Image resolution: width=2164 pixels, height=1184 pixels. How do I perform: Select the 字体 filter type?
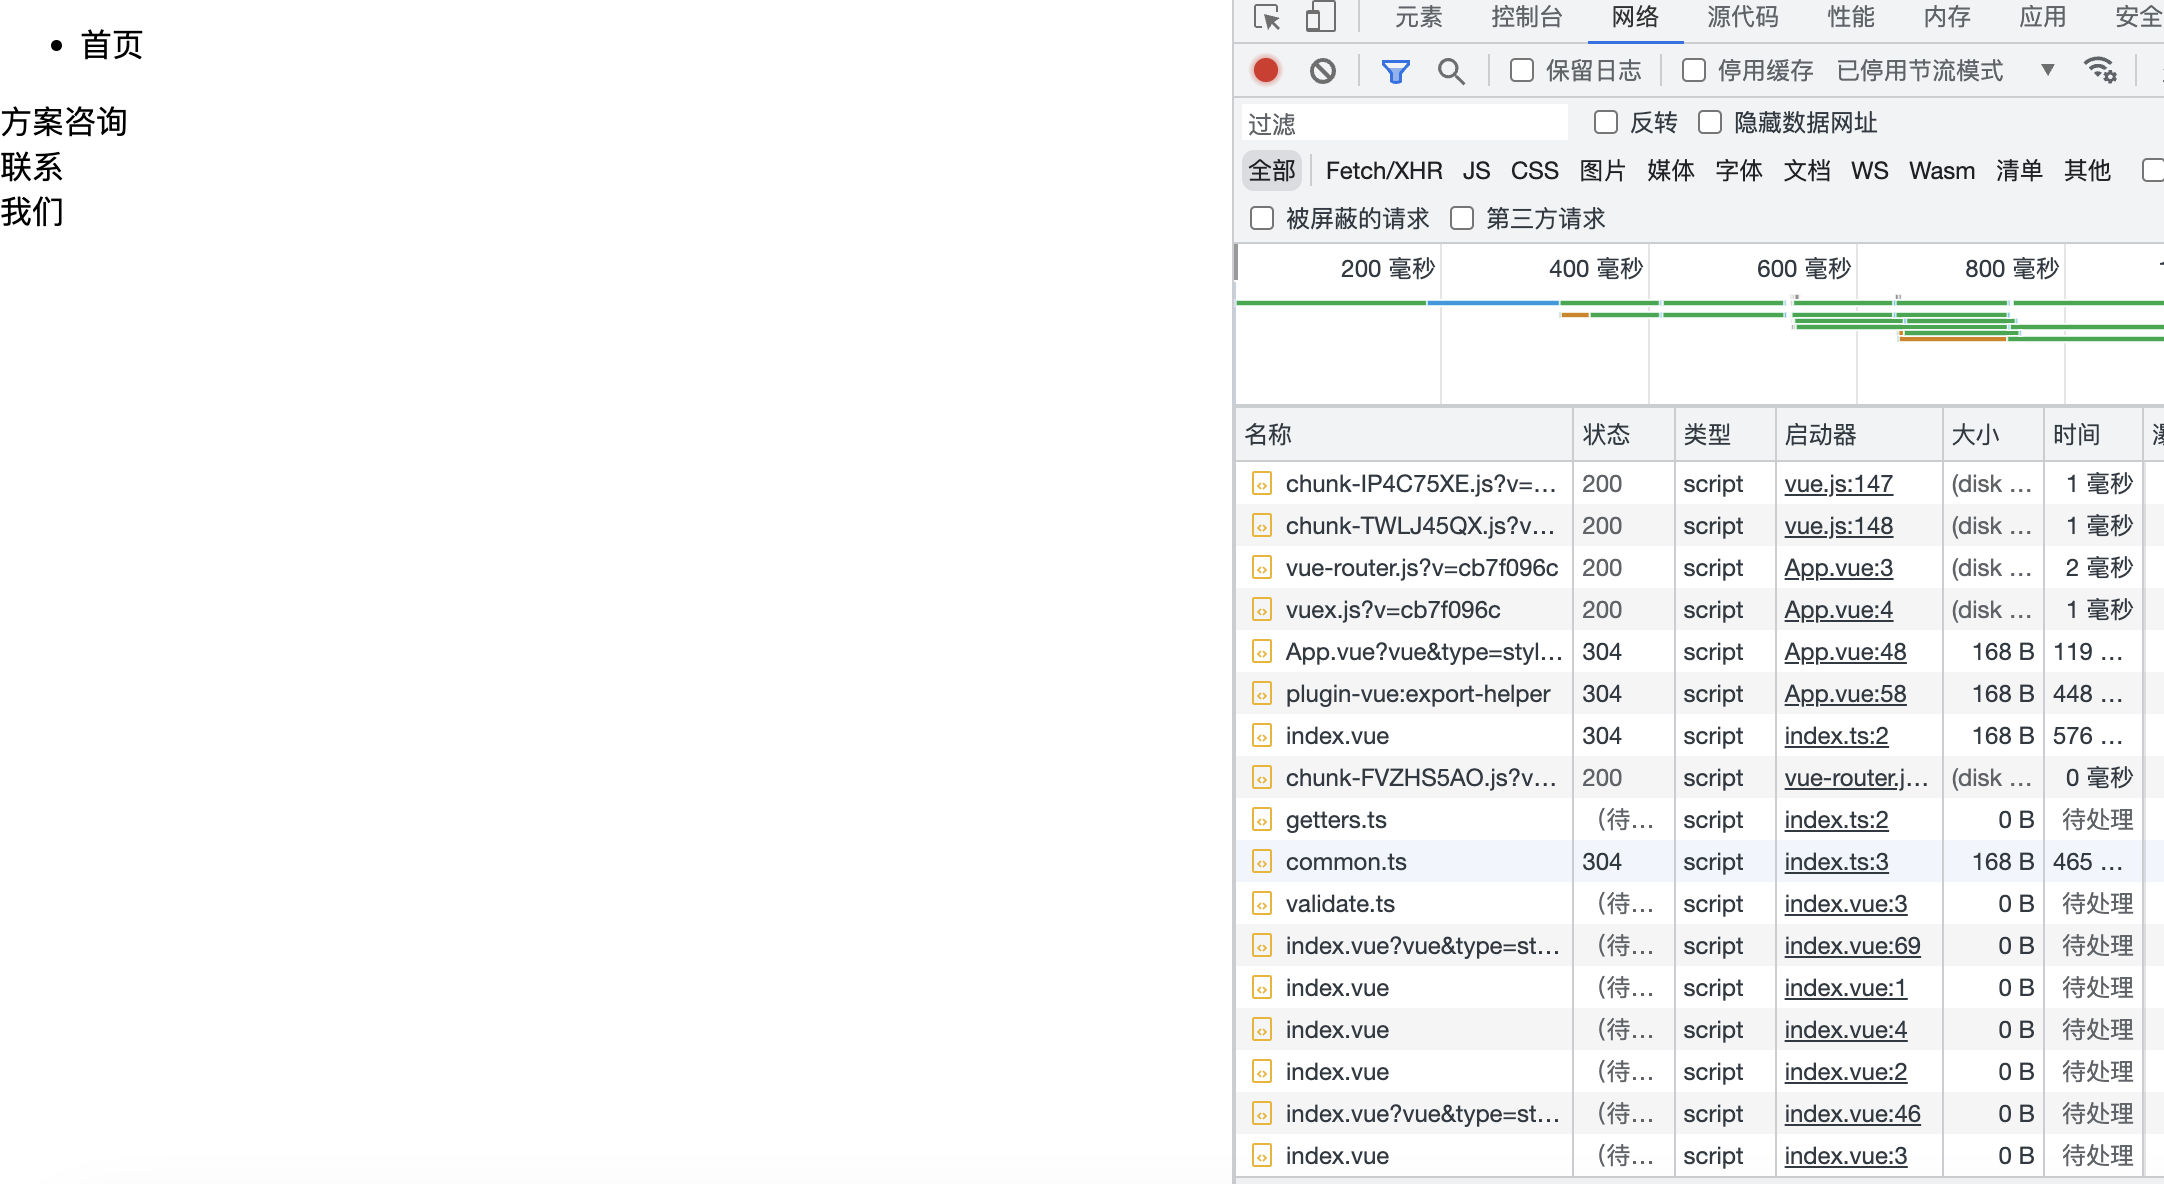point(1739,171)
